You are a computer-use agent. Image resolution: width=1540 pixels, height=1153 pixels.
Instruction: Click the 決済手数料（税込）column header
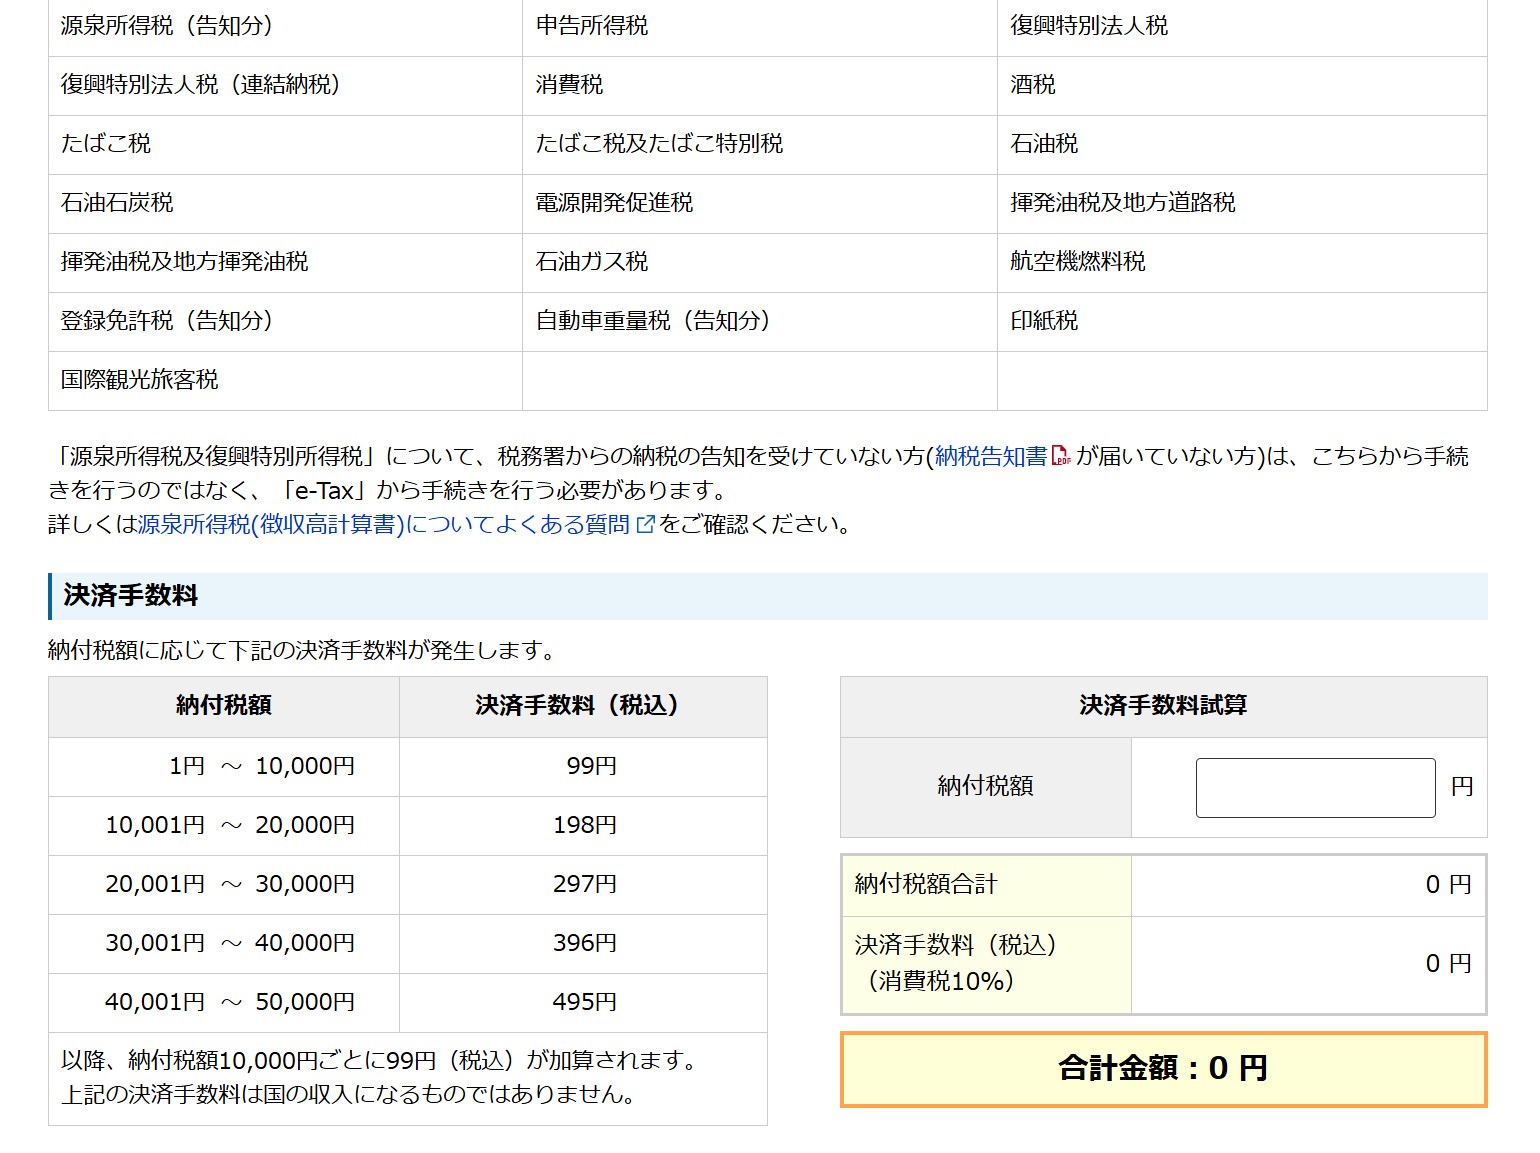coord(583,706)
